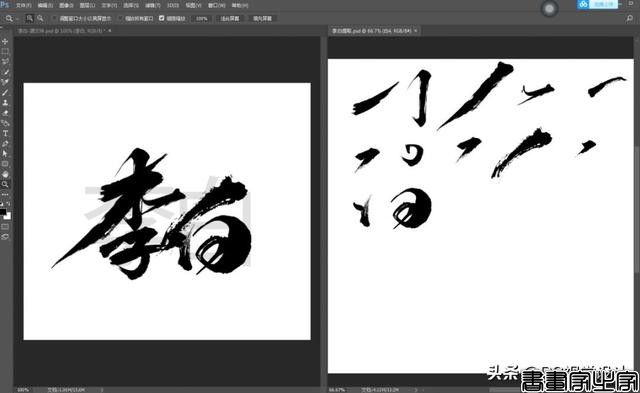Change screen mode icon at toolbar bottom
This screenshot has height=393, width=640.
[x=5, y=237]
